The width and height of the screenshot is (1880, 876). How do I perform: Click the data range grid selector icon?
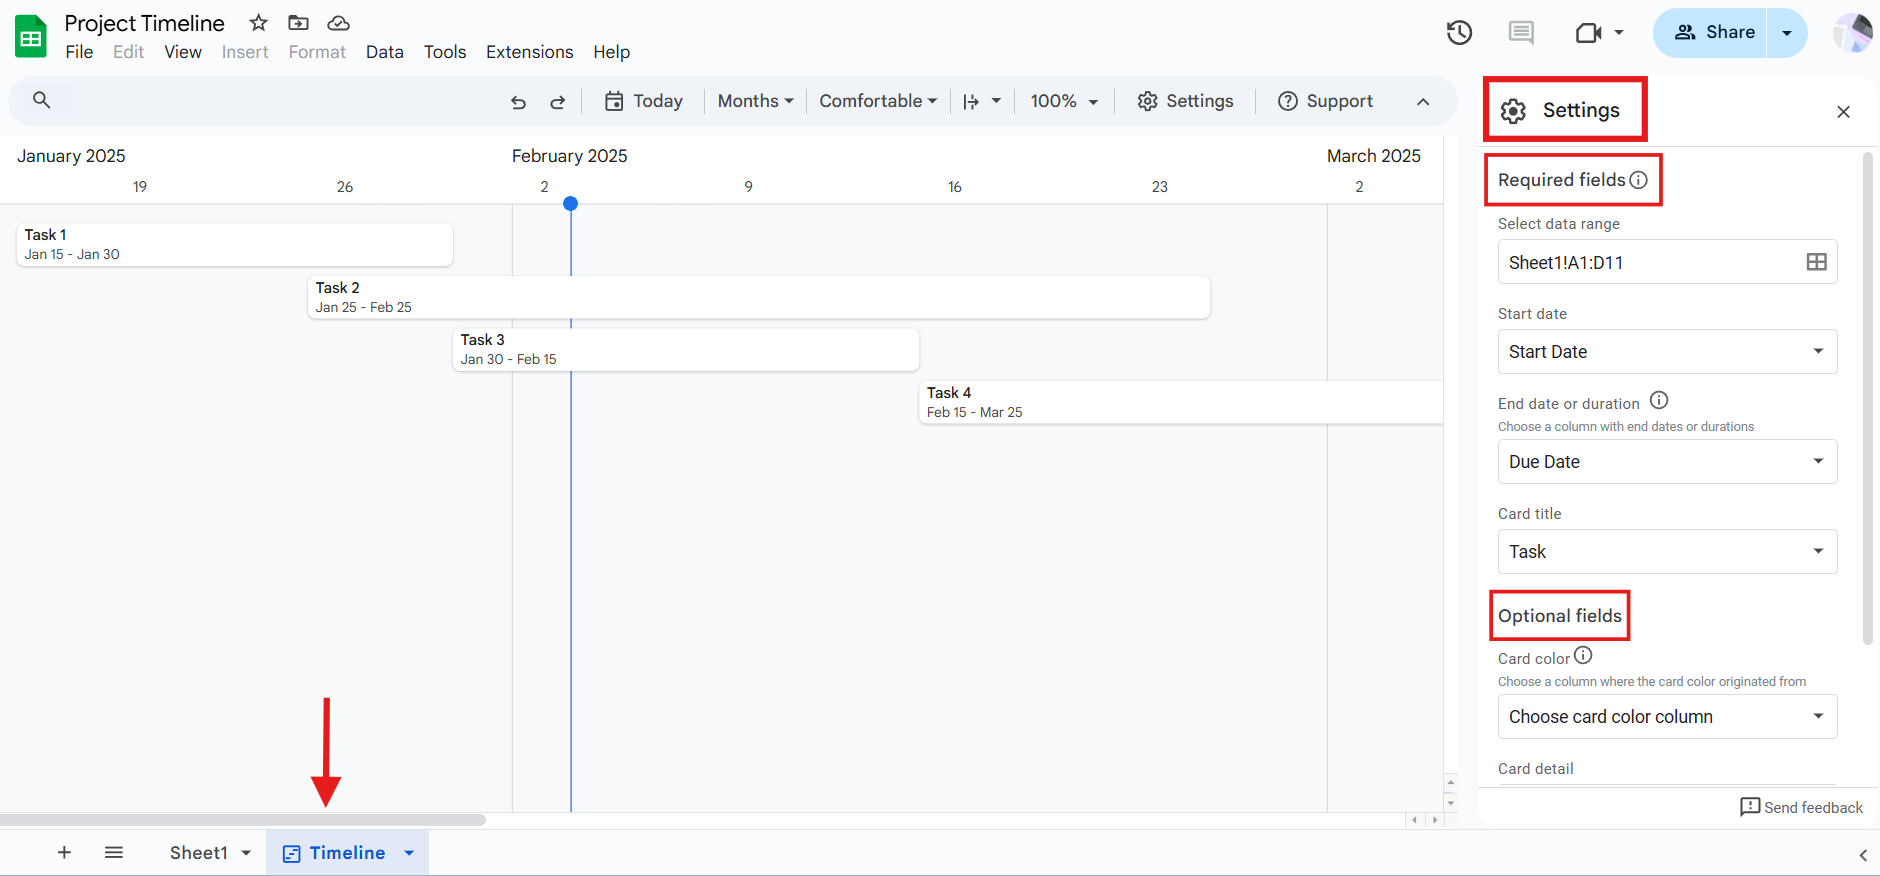[1816, 262]
